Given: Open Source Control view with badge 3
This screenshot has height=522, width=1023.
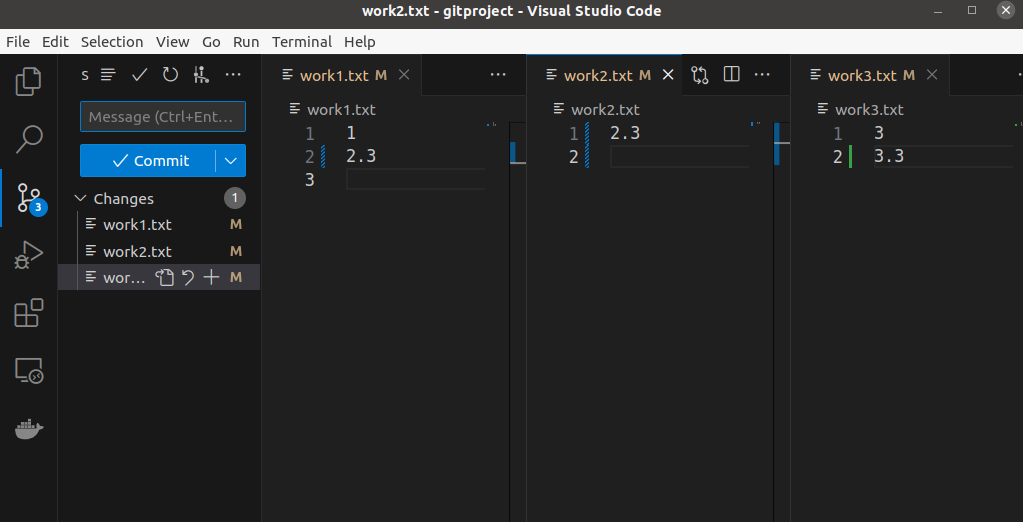Looking at the screenshot, I should [x=30, y=198].
